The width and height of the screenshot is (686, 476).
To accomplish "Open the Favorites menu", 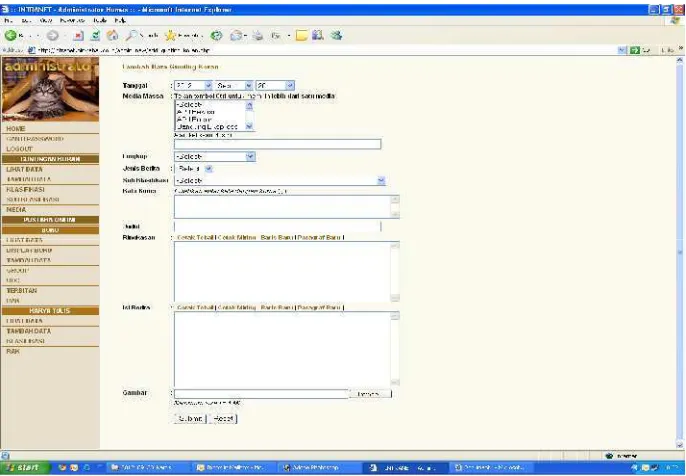I will click(x=72, y=21).
